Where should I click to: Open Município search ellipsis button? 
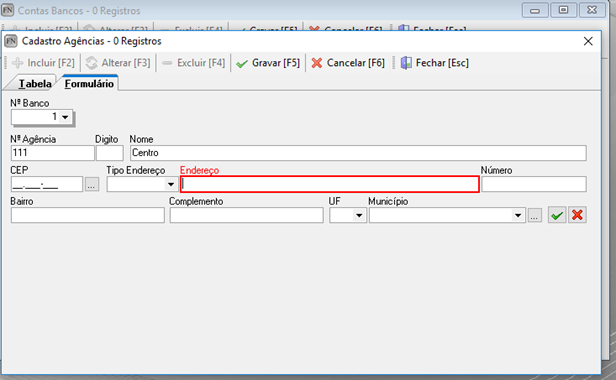(x=535, y=215)
